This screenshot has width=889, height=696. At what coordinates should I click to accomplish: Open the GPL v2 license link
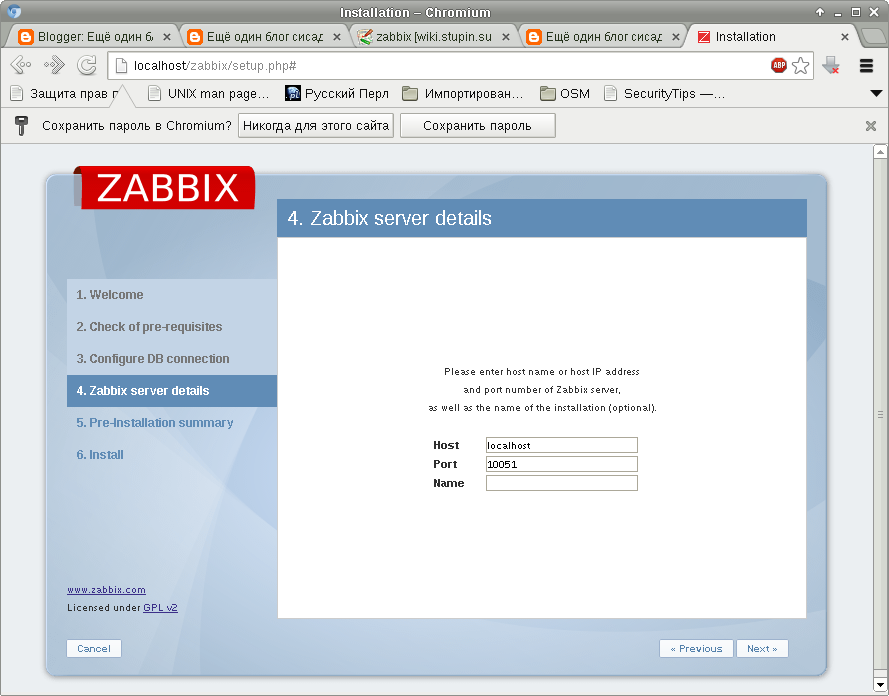(160, 608)
